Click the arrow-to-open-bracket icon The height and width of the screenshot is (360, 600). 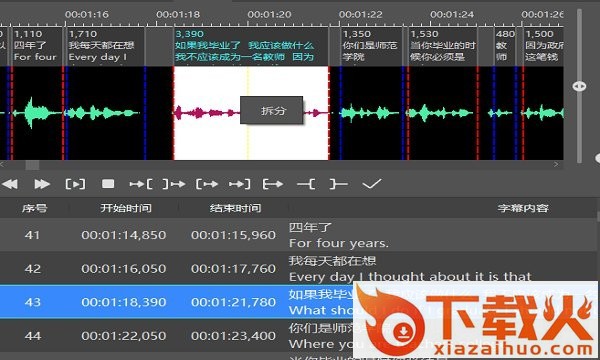coord(141,184)
